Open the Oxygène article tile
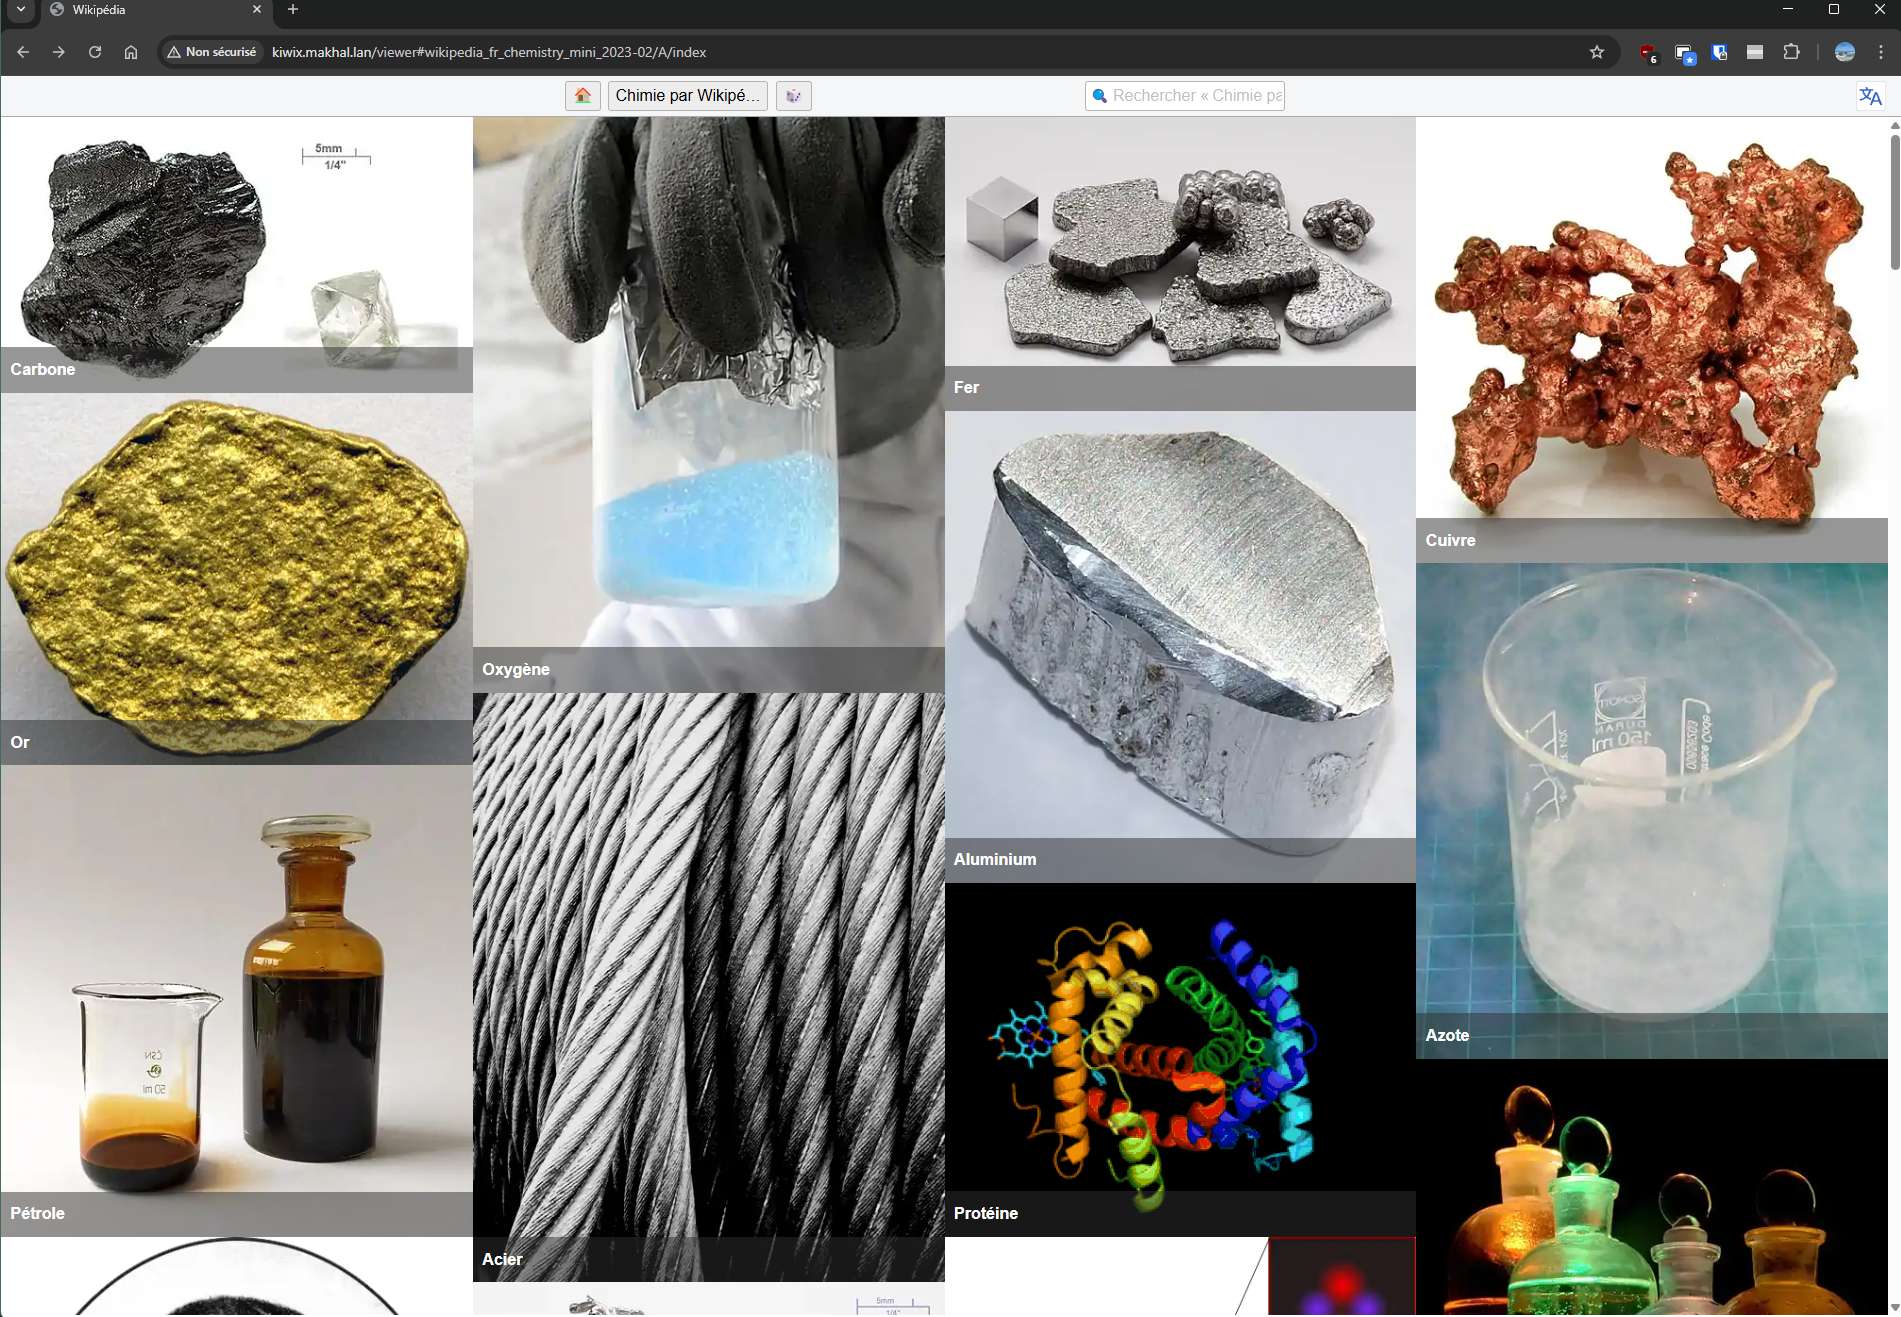1901x1317 pixels. (x=708, y=405)
